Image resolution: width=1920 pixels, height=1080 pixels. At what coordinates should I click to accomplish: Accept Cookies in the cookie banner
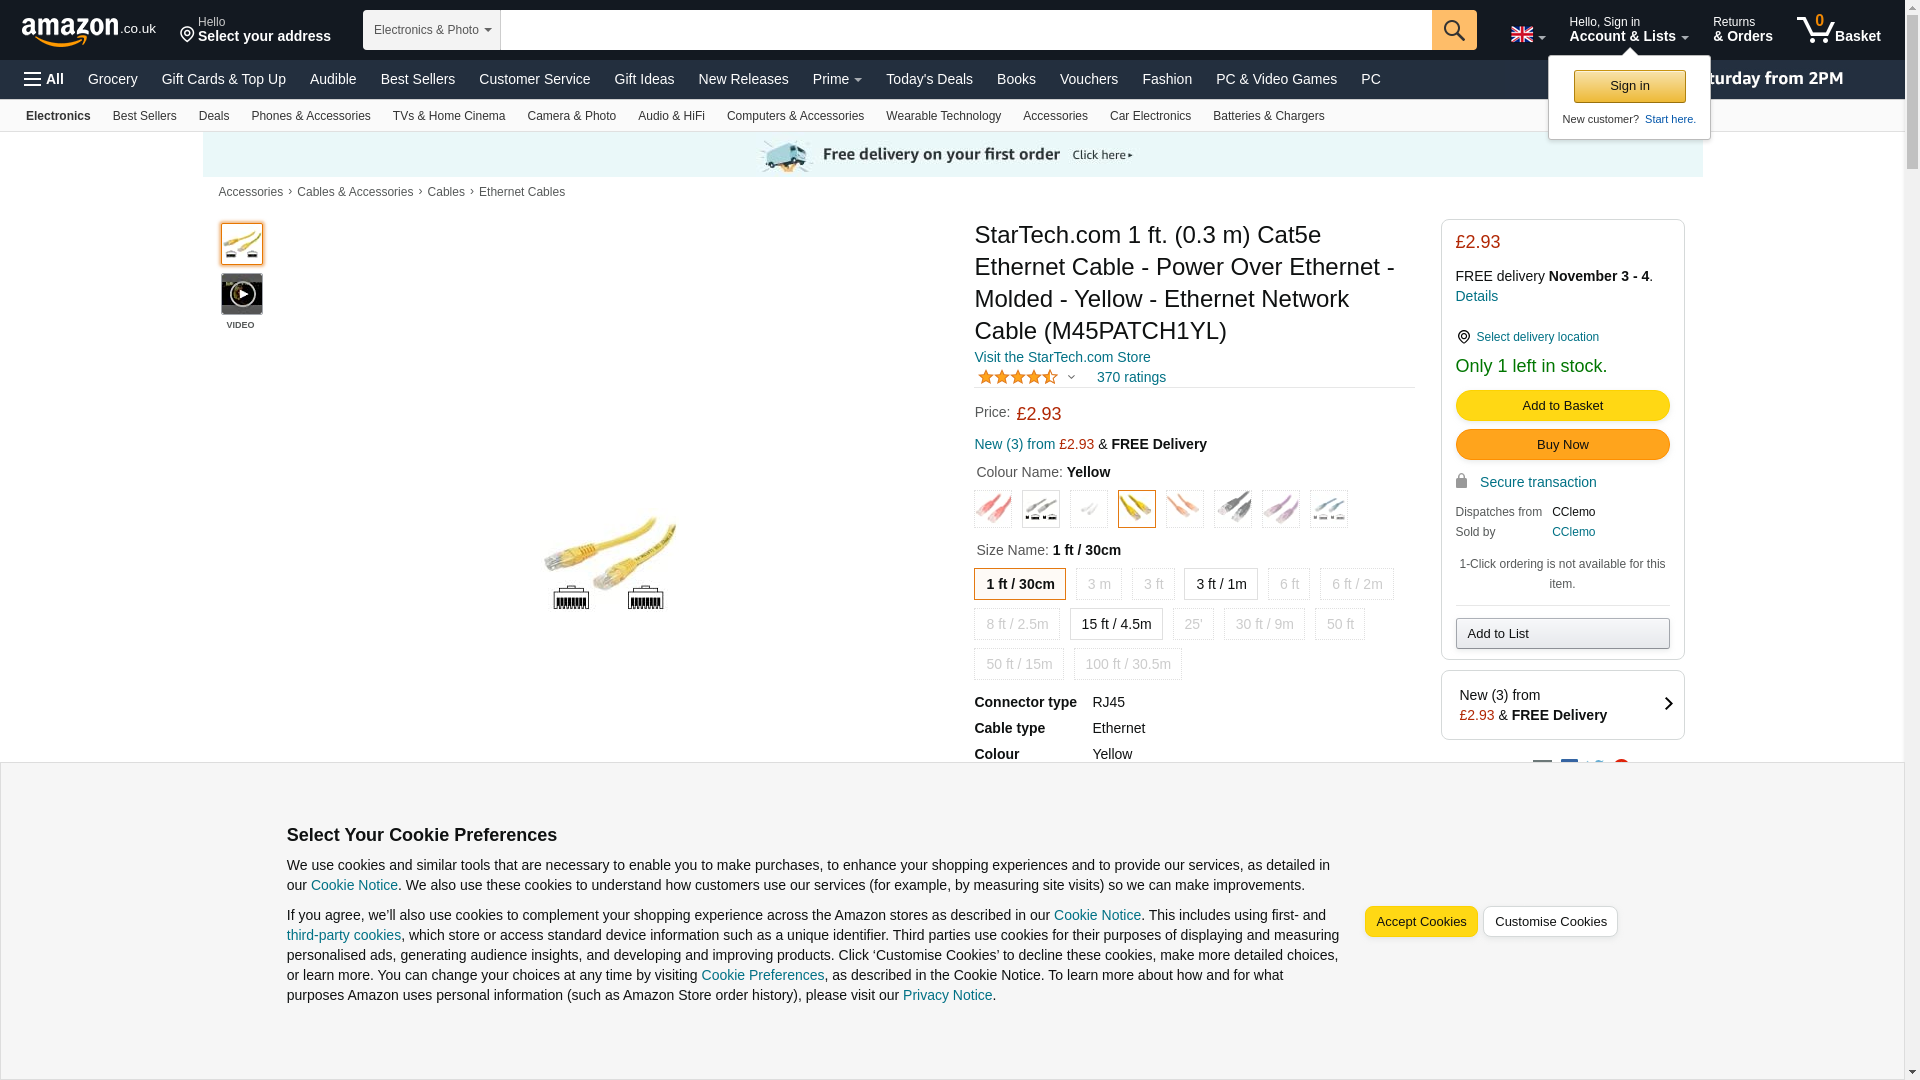(x=1420, y=921)
